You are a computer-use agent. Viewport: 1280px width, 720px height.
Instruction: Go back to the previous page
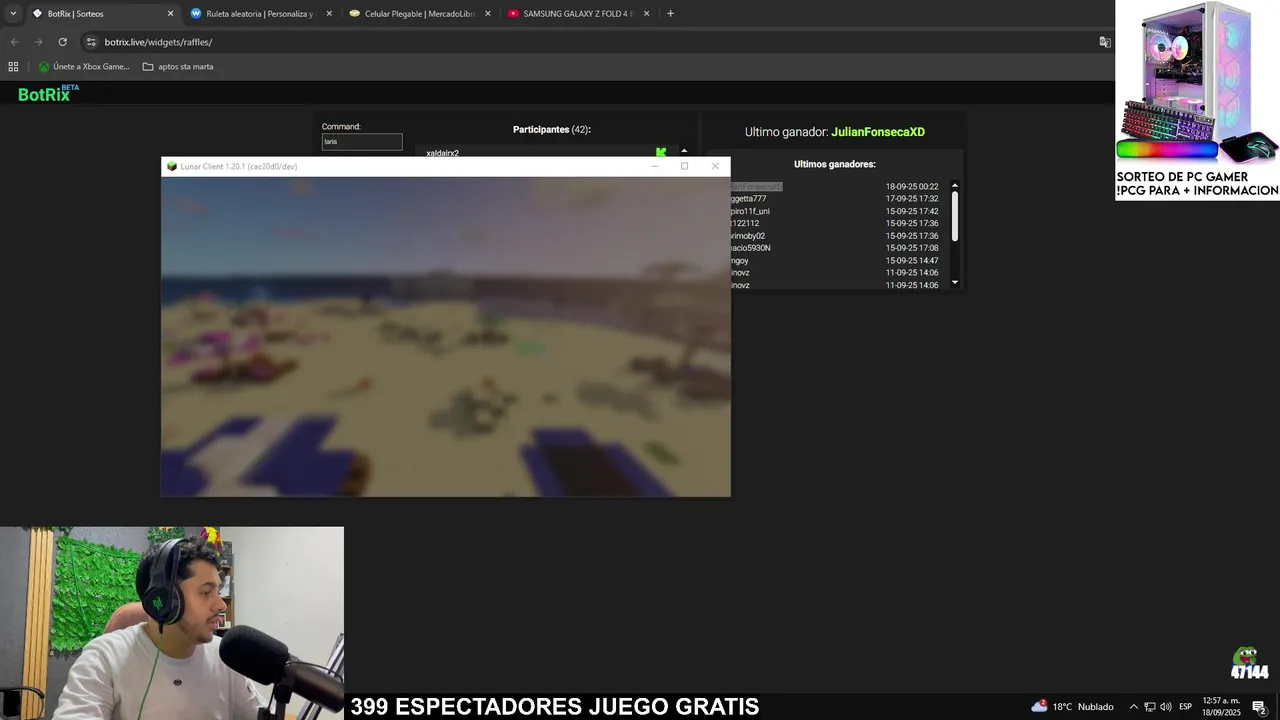tap(14, 42)
